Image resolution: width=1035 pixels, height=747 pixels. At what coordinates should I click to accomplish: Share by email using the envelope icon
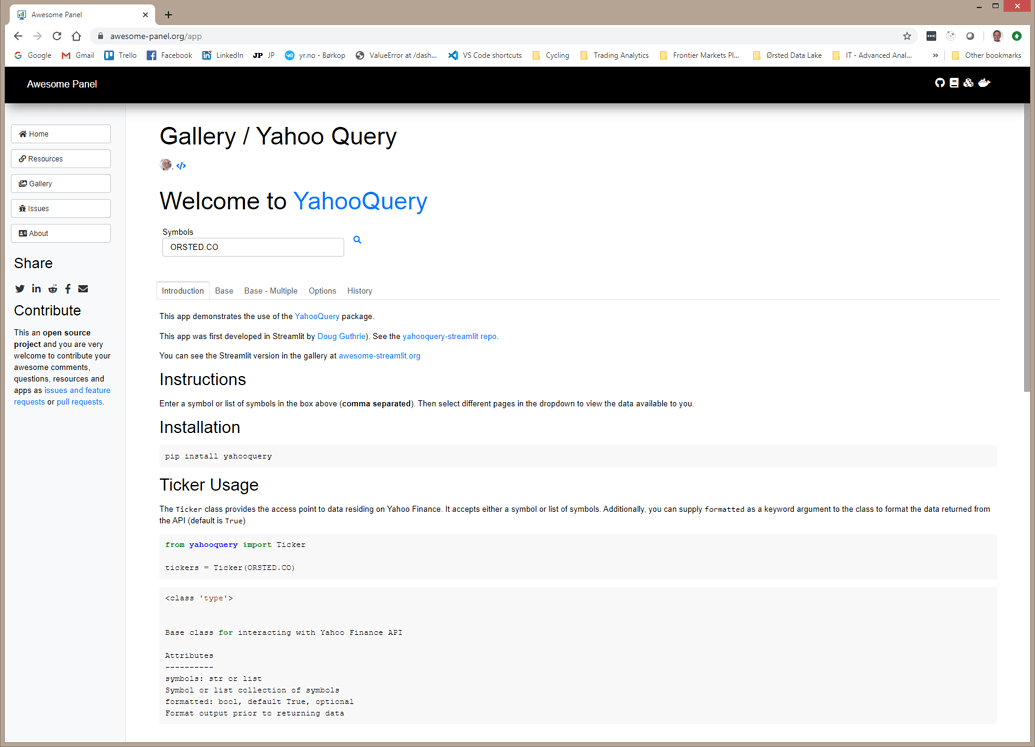(83, 289)
